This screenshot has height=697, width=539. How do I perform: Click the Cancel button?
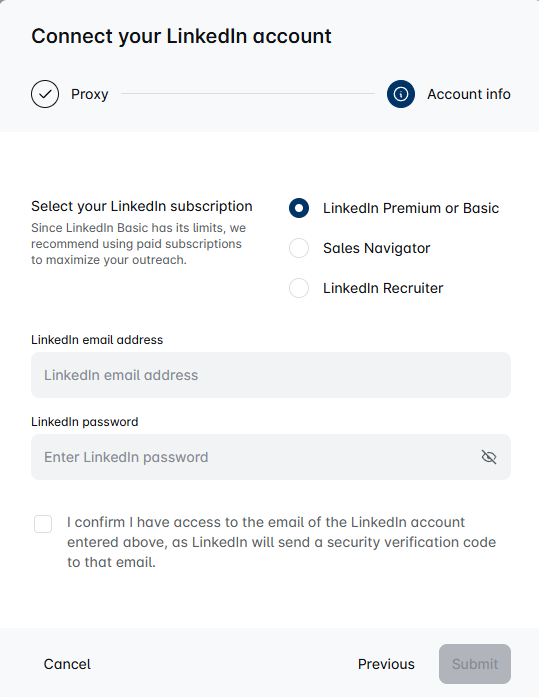coord(67,664)
